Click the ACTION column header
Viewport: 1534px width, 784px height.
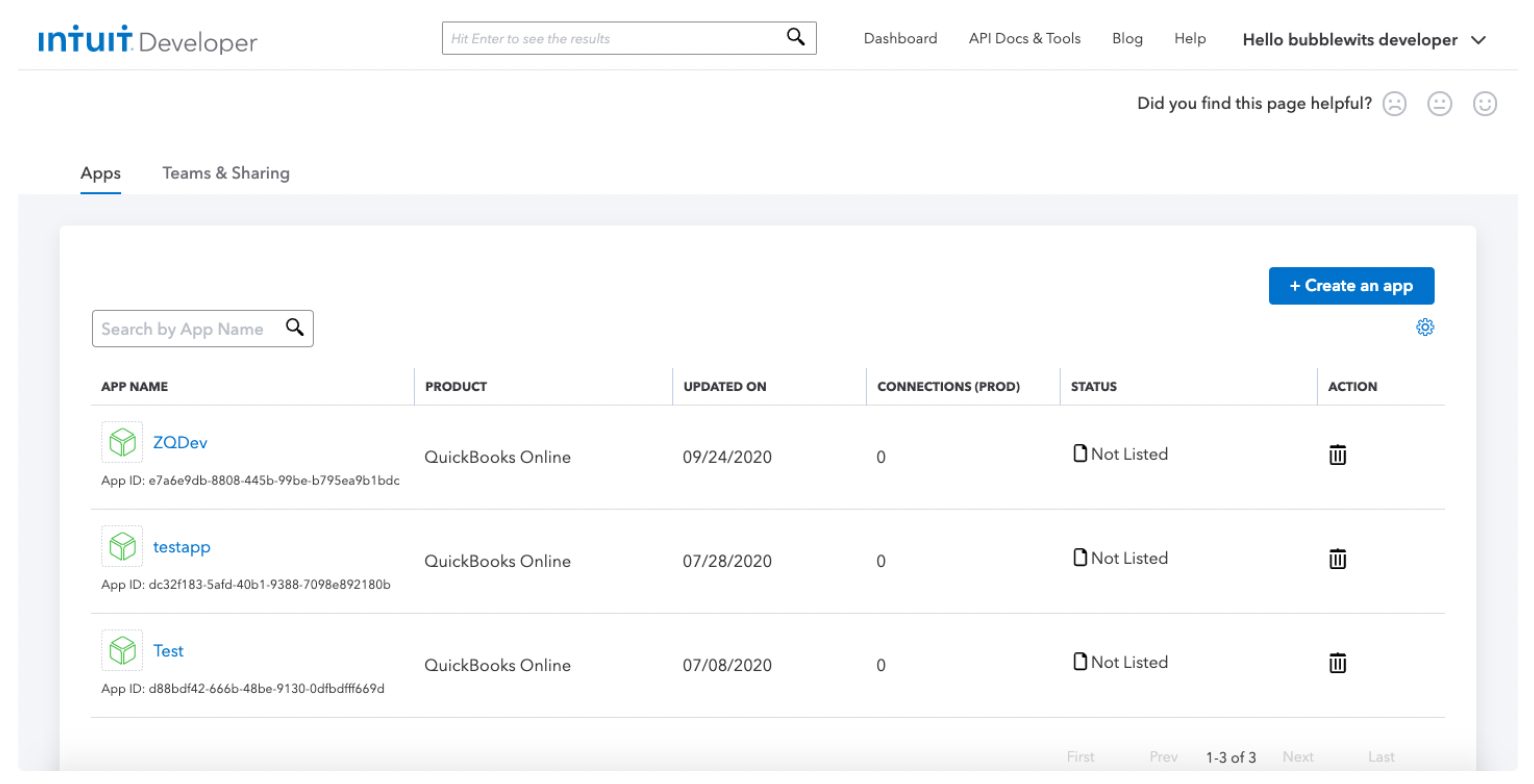click(1352, 386)
